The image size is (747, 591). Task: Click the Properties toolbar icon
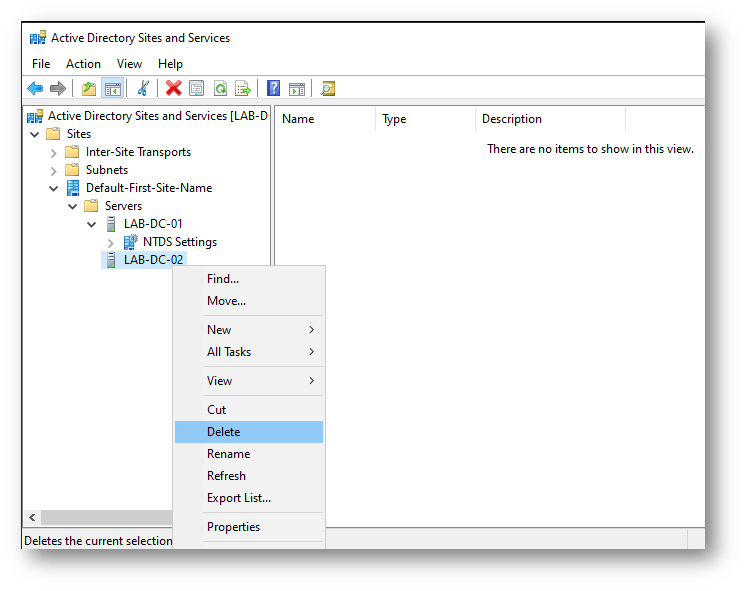coord(196,88)
